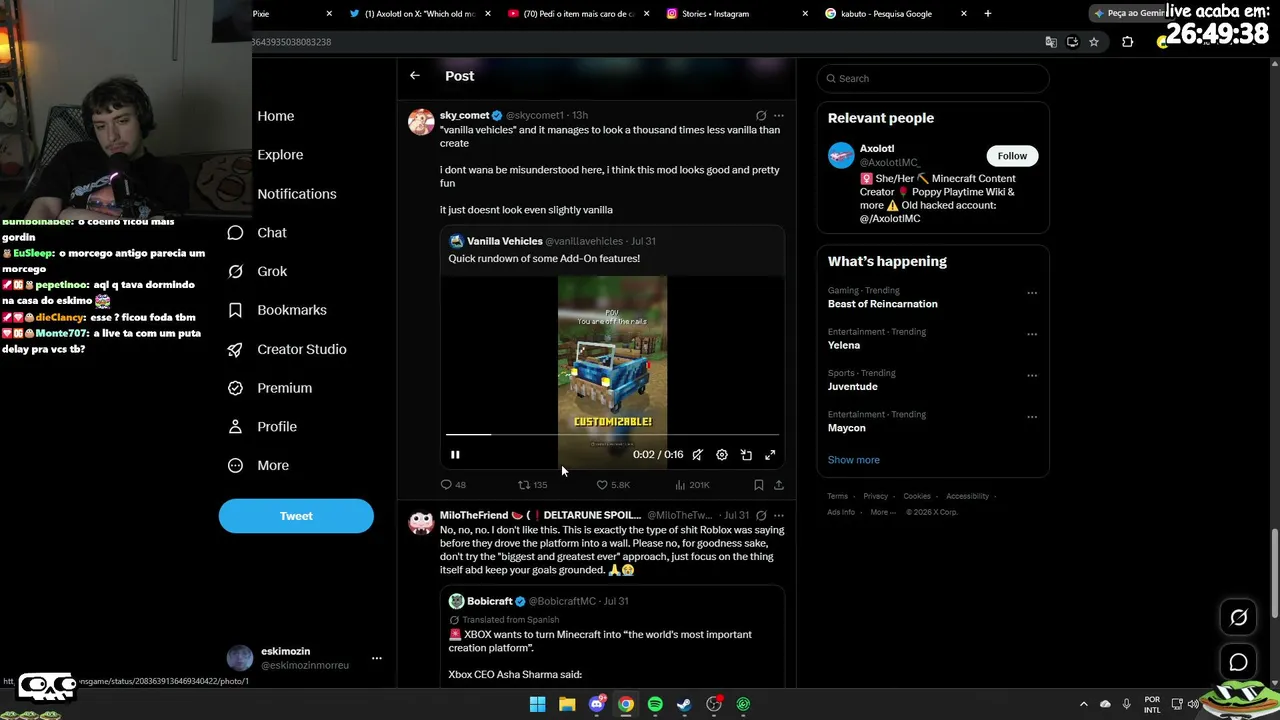Screen dimensions: 1280x720
Task: Open Steam from the taskbar
Action: pos(684,704)
